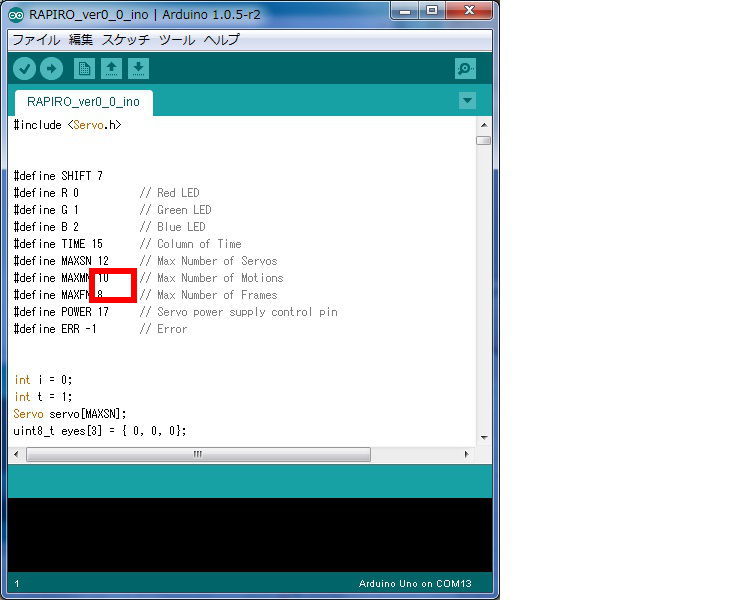Image resolution: width=740 pixels, height=600 pixels.
Task: Click the '// Column of Time' comment
Action: click(x=190, y=244)
